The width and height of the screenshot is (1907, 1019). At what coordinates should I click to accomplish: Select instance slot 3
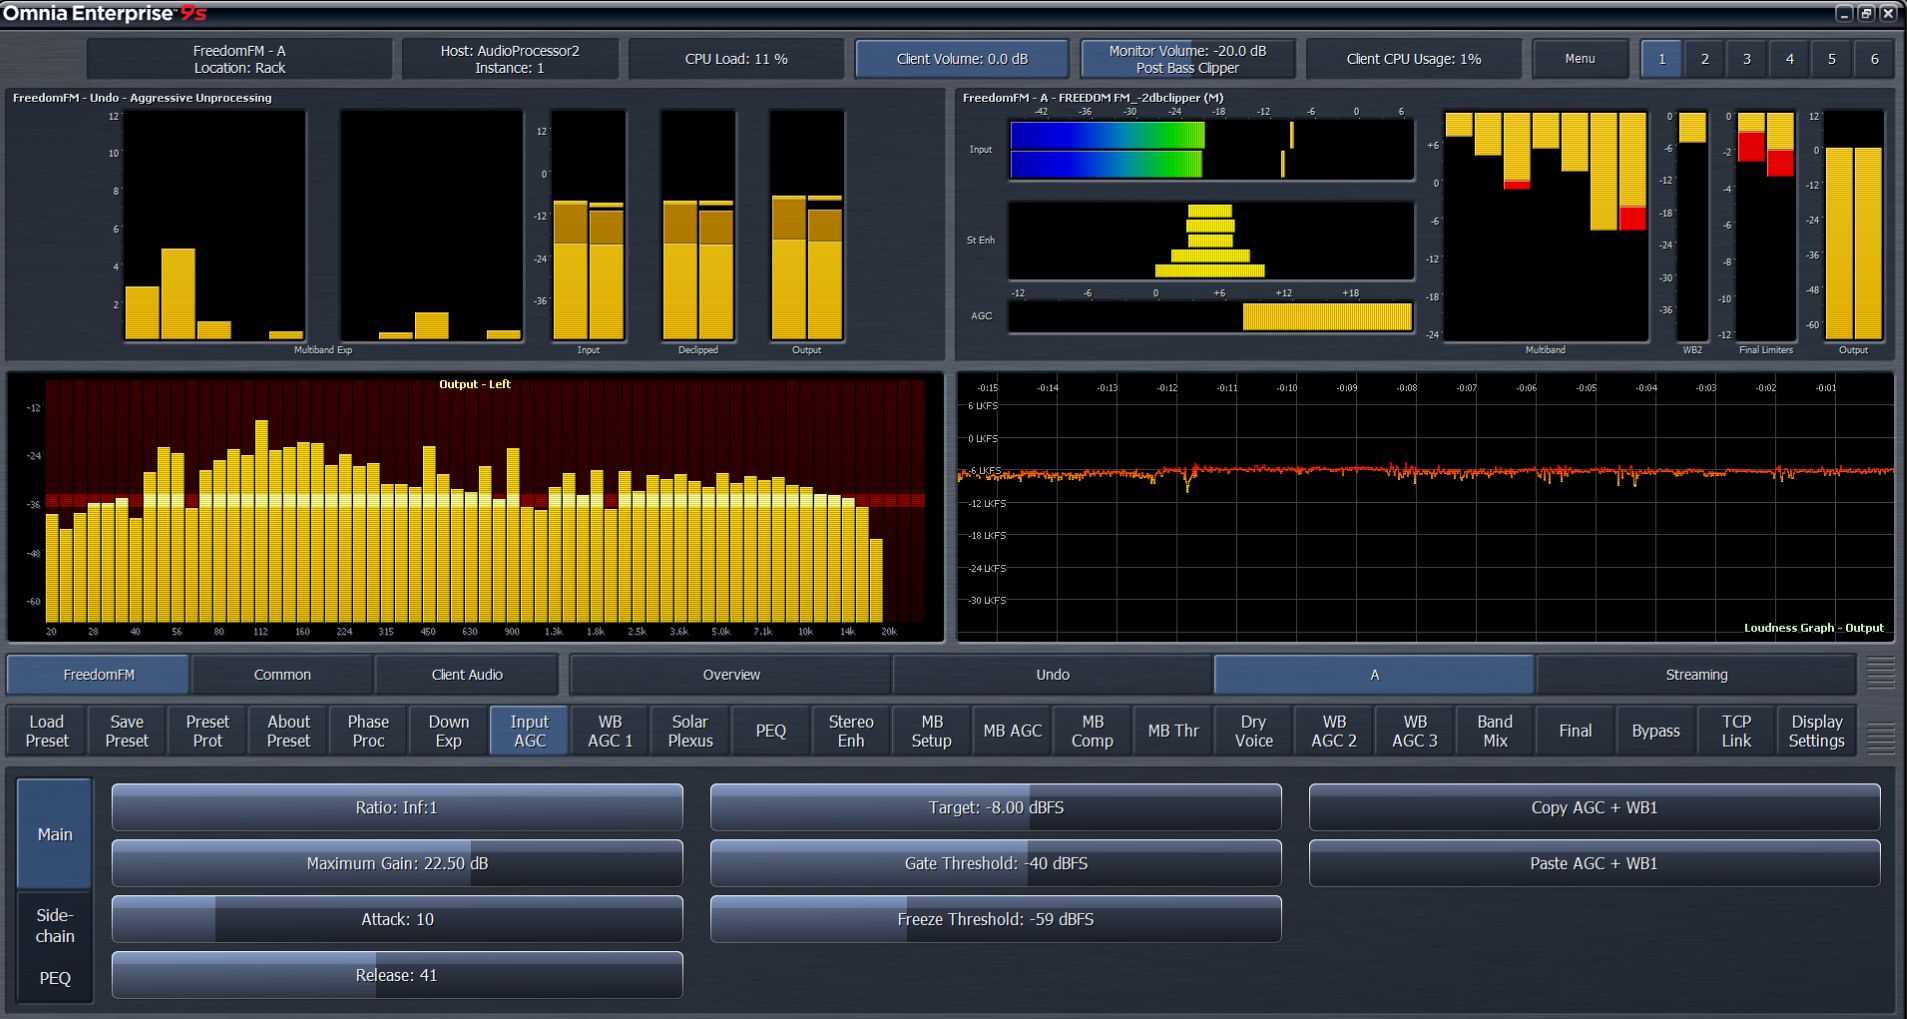coord(1747,59)
